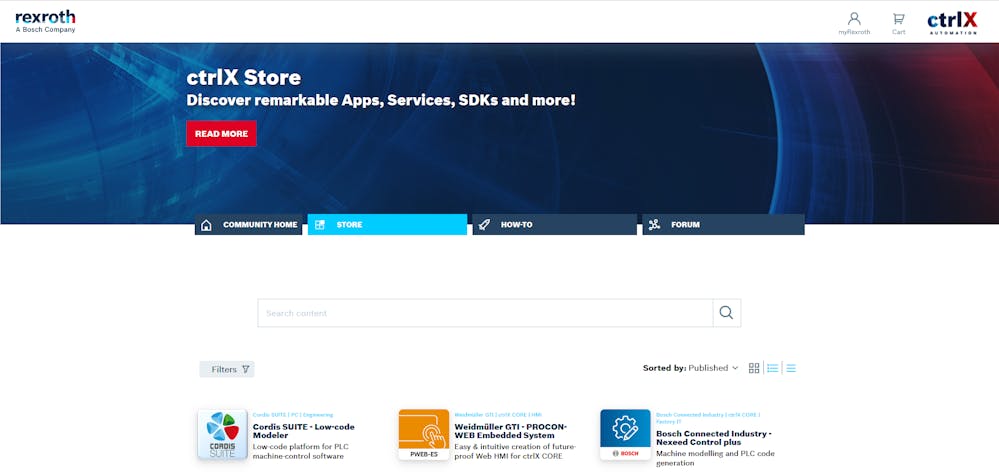Click the rocket icon on How-To tab

point(484,225)
